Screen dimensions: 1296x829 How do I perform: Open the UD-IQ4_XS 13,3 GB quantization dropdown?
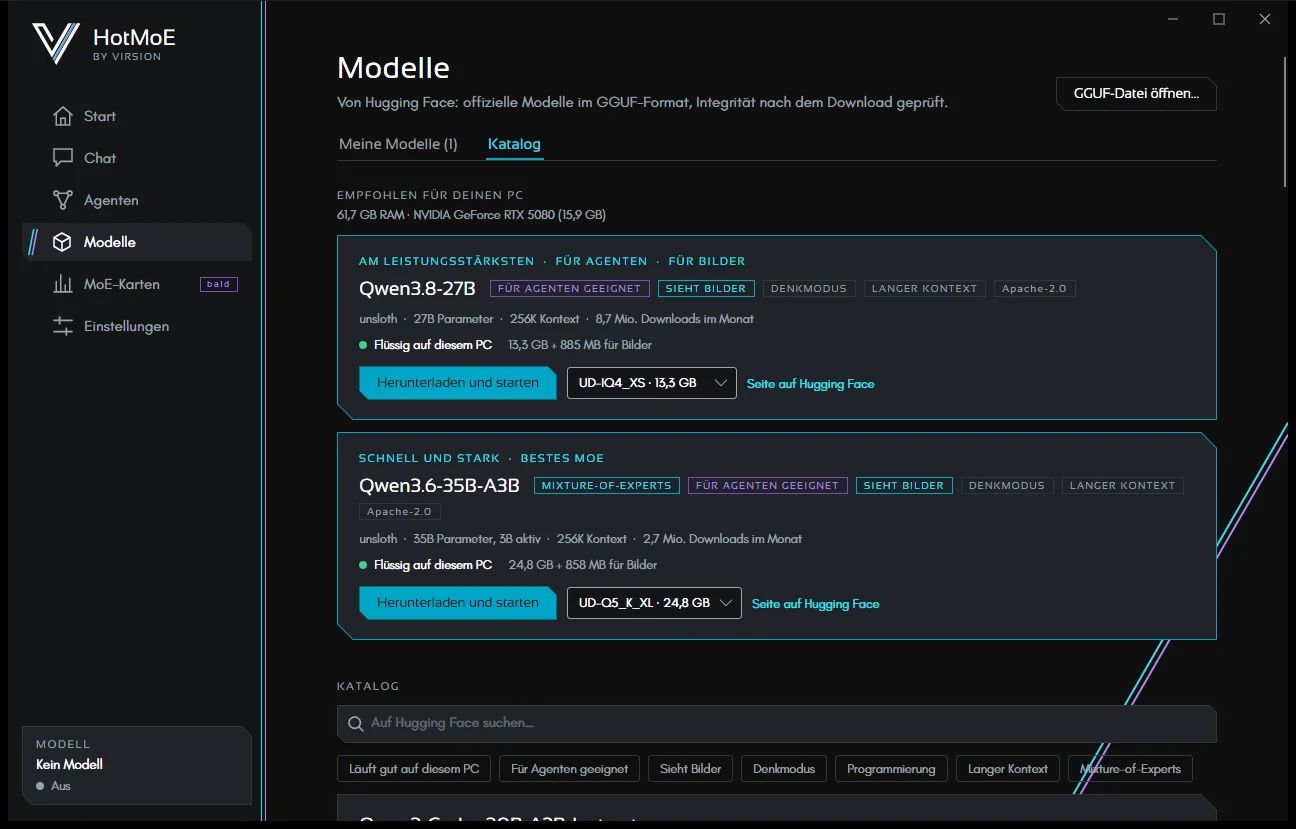(x=652, y=383)
